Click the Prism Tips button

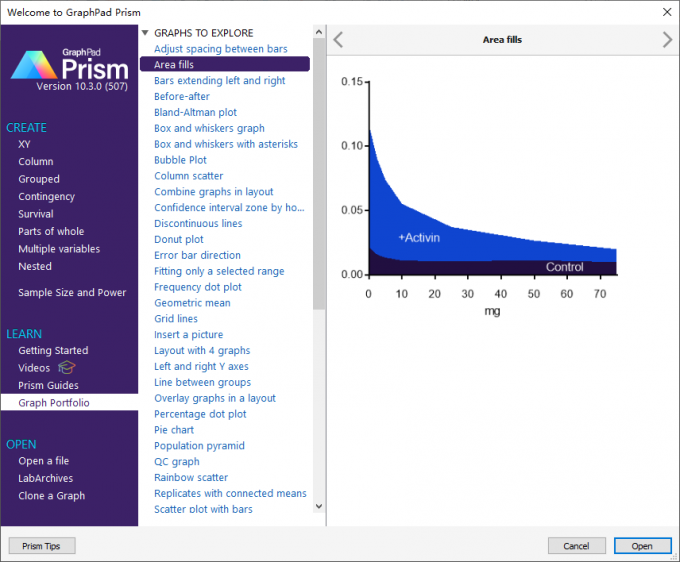[x=42, y=546]
